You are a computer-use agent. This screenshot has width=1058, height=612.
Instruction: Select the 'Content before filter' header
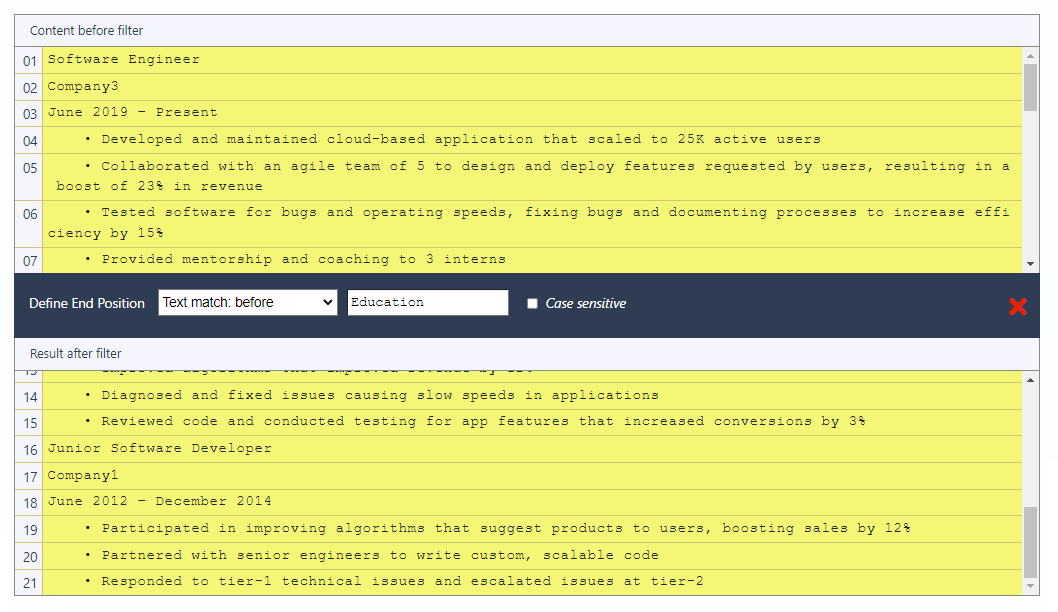86,31
